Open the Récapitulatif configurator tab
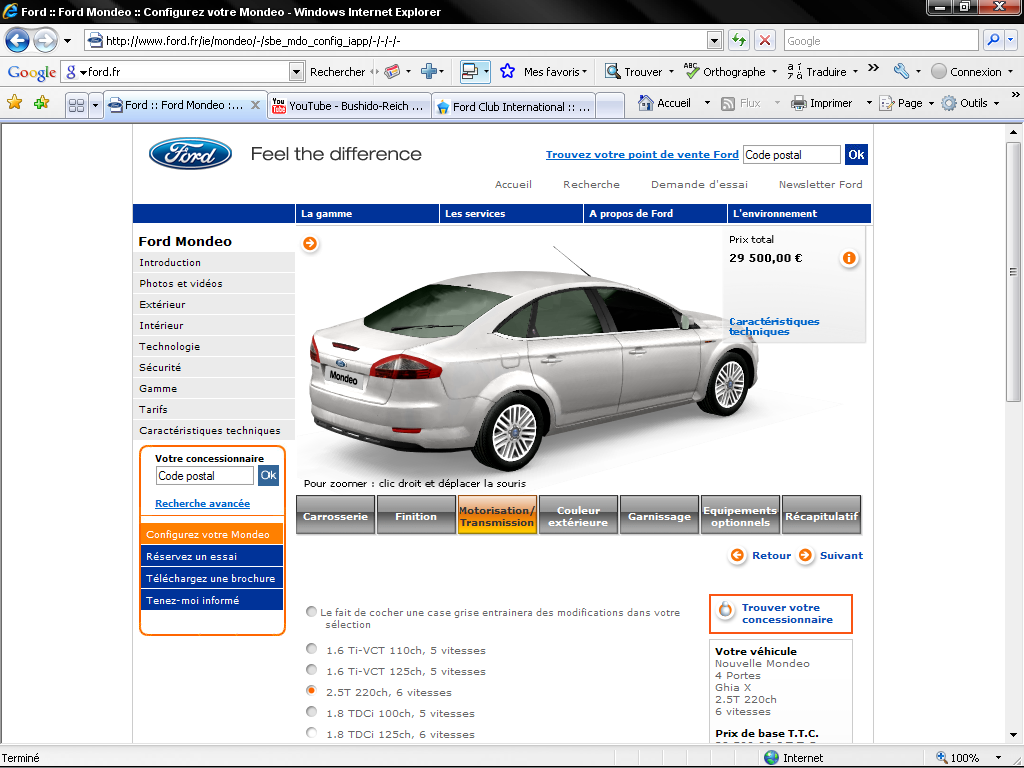Screen dimensions: 1024x768 click(x=821, y=516)
